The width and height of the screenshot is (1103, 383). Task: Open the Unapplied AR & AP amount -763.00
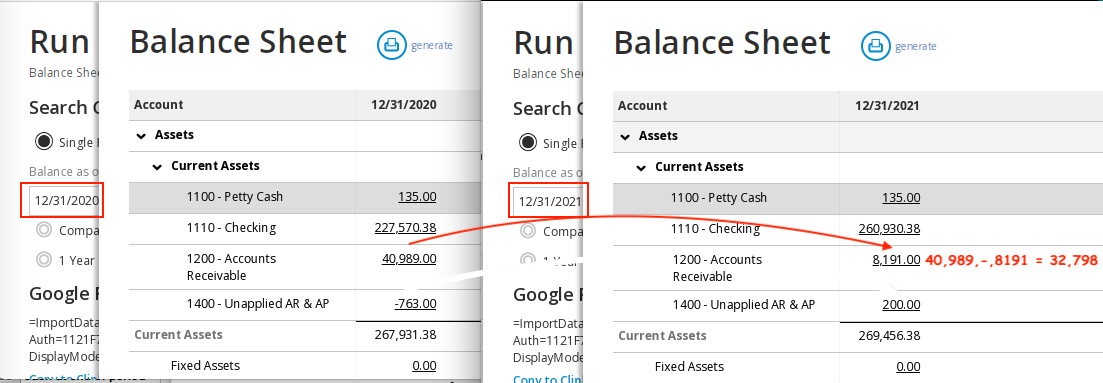point(415,303)
